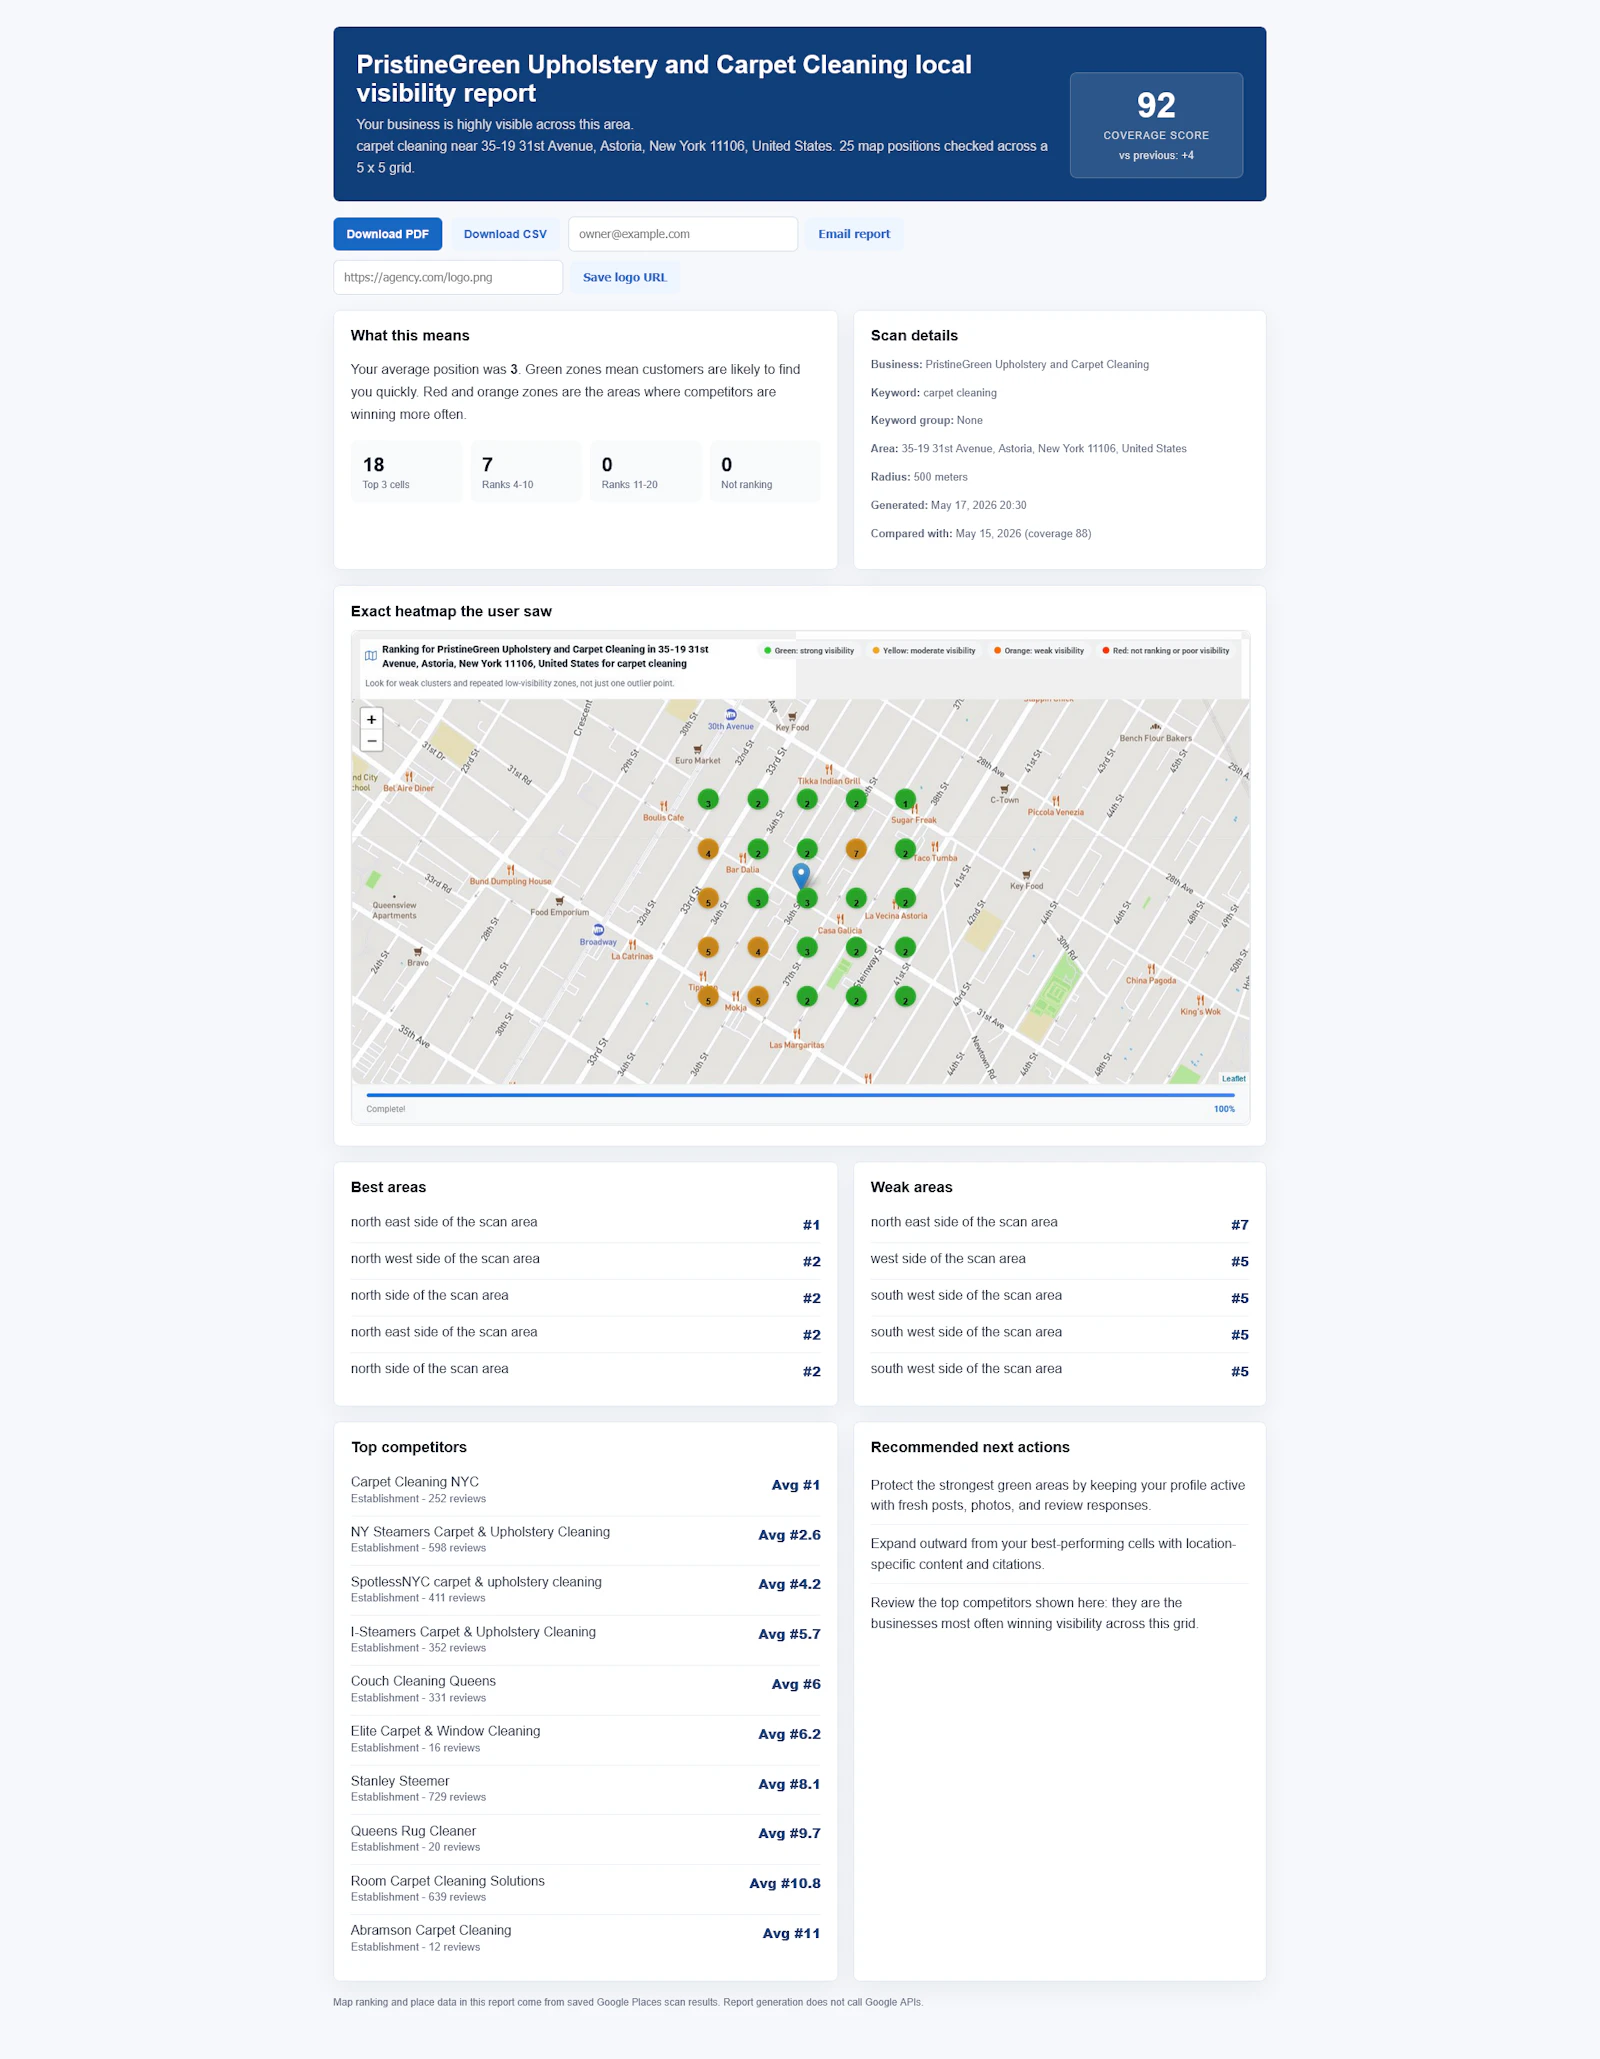Click the 30th Avenue subway icon
The image size is (1600, 2059).
(731, 715)
